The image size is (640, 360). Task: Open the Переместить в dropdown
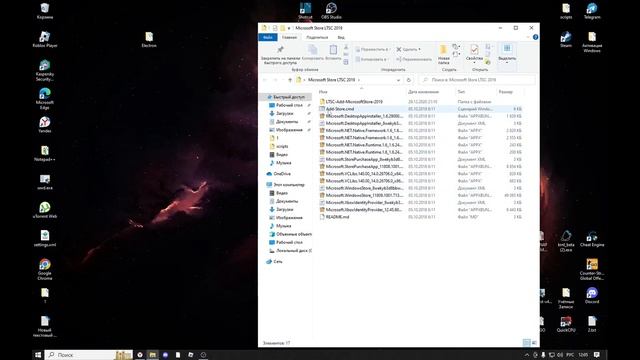pyautogui.click(x=372, y=49)
